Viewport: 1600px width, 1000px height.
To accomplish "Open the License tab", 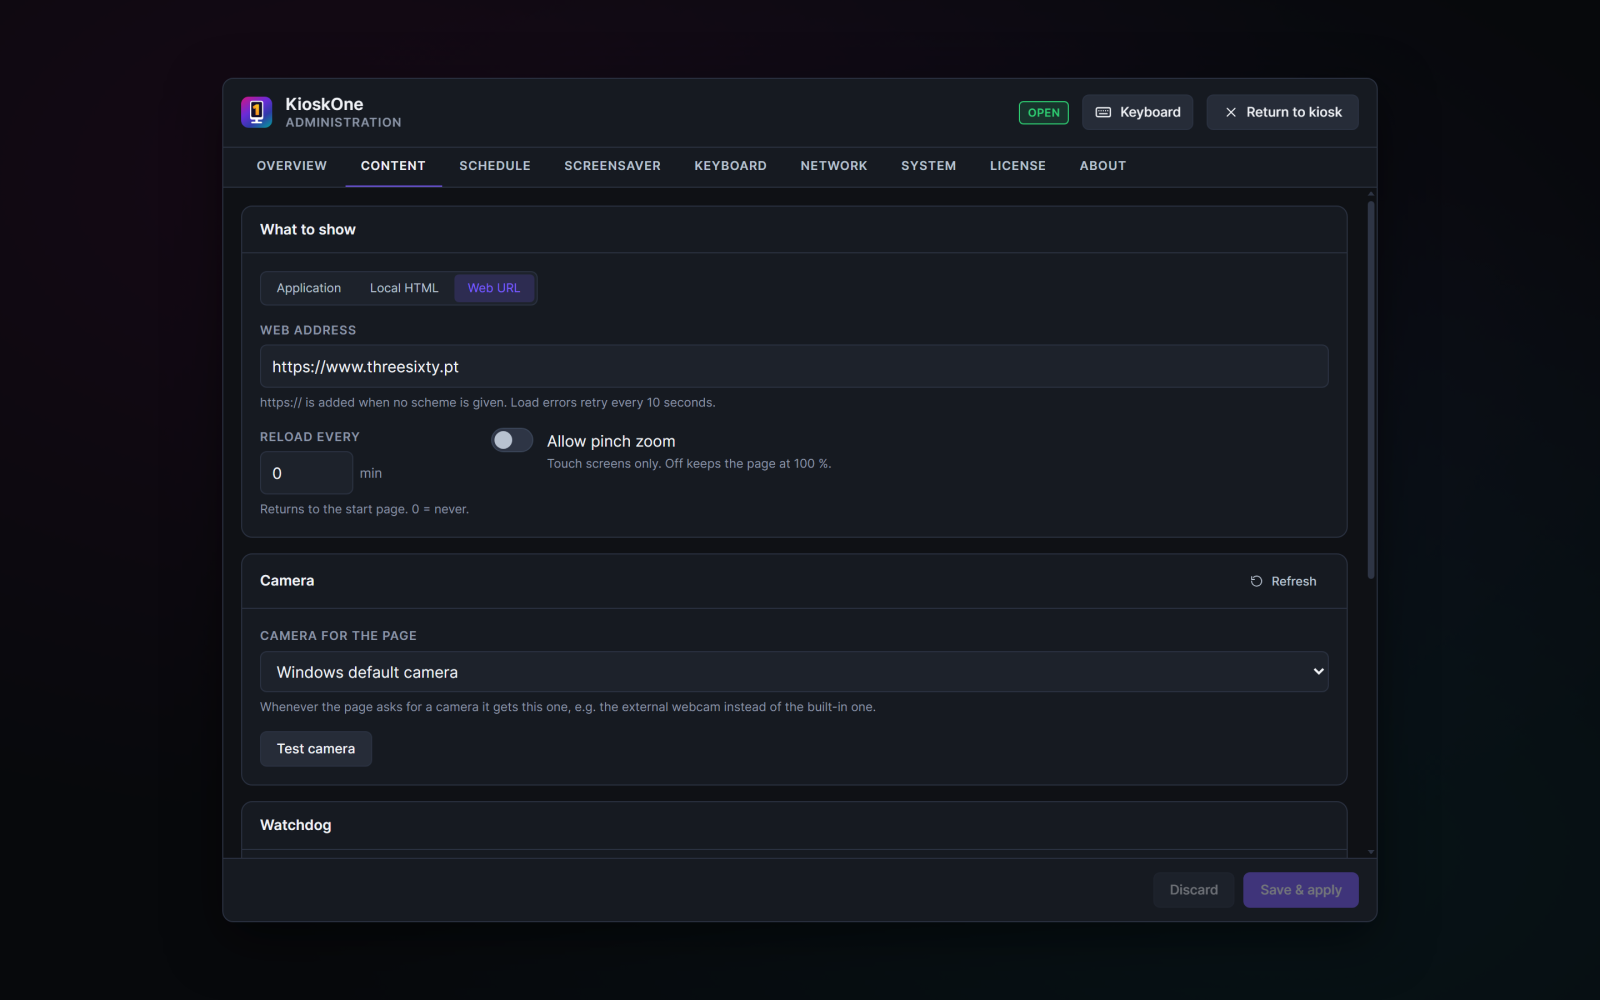I will click(1018, 166).
